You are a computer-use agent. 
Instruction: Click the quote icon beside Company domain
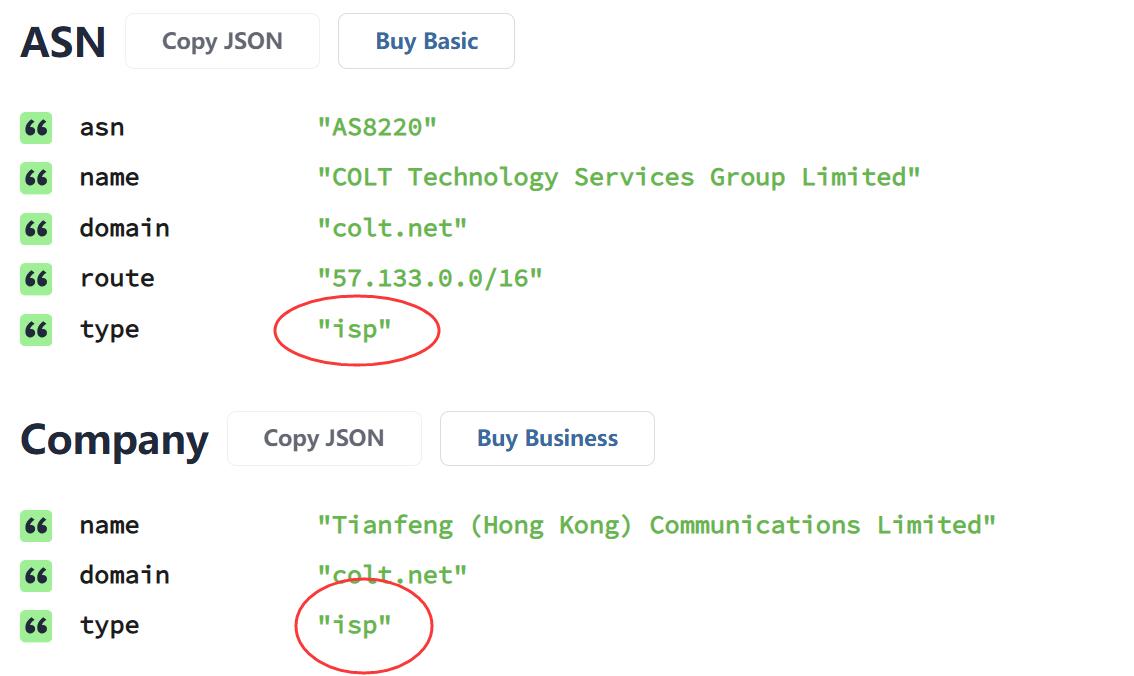[36, 576]
